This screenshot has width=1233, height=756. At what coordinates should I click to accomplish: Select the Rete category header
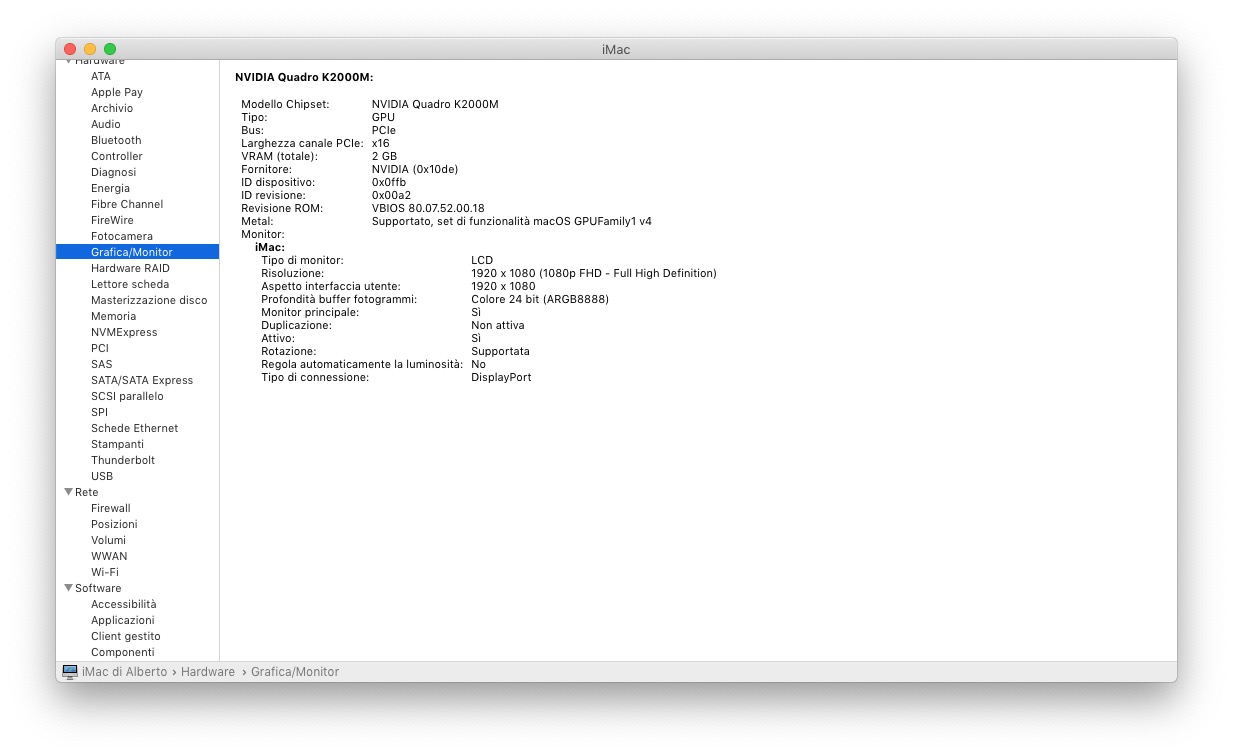(x=87, y=492)
